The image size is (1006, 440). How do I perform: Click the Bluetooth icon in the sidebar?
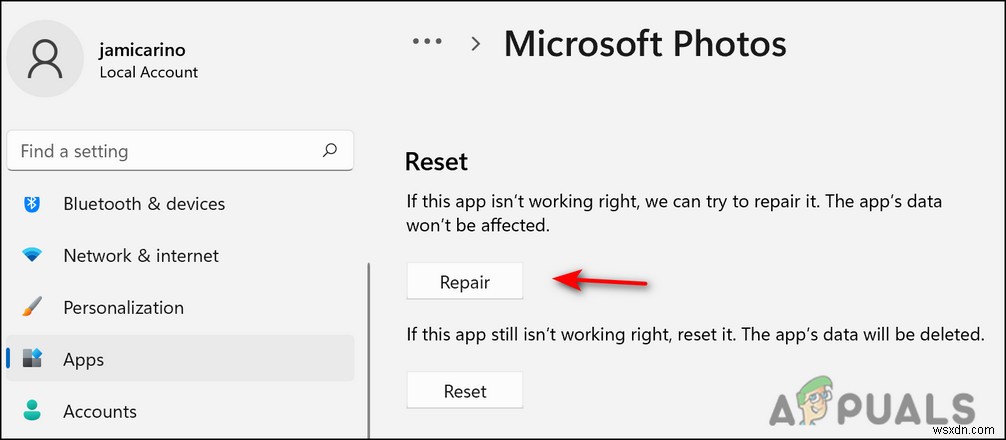(32, 204)
